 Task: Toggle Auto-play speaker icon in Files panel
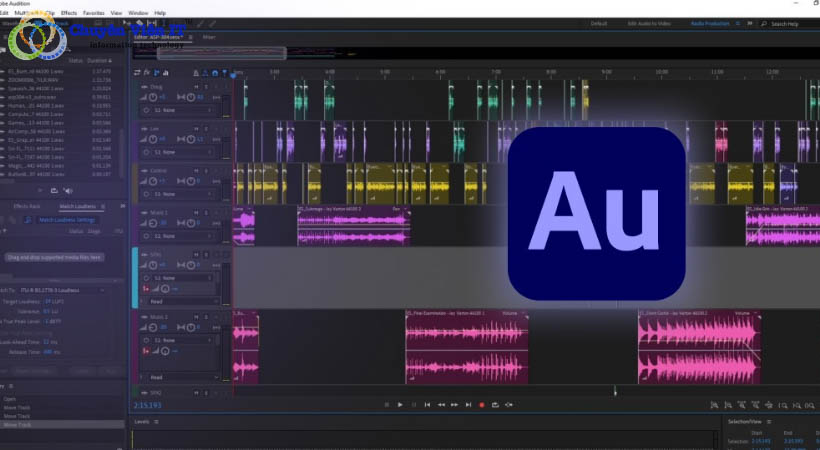point(68,190)
